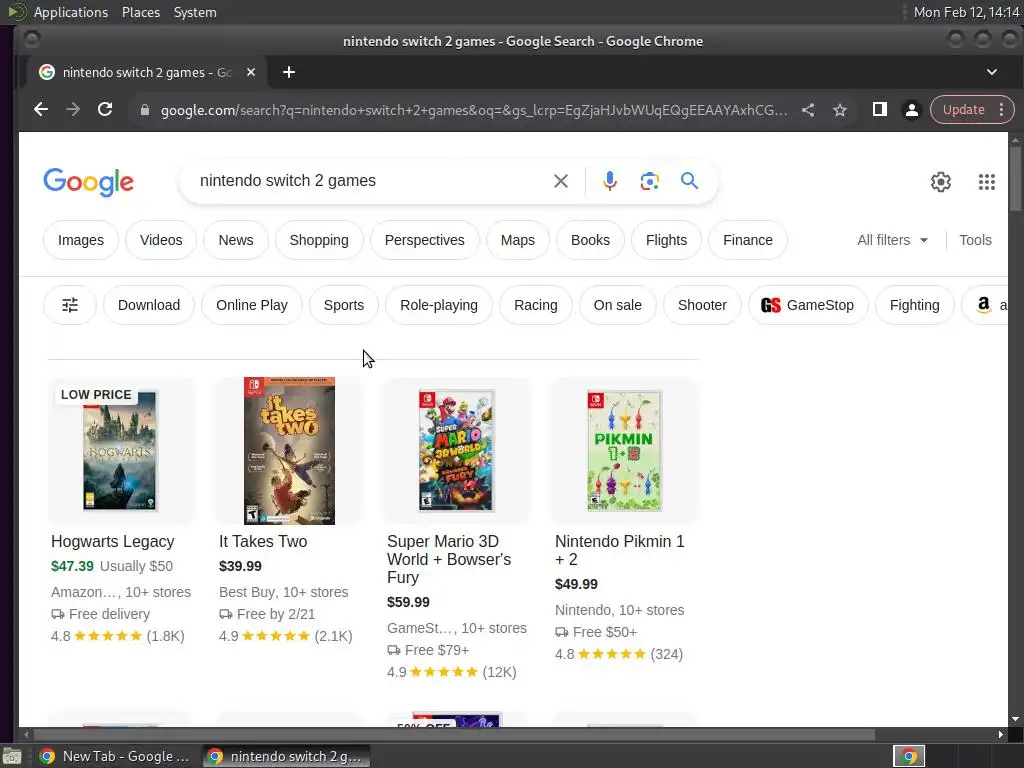Start voice search with microphone
This screenshot has width=1024, height=768.
click(x=609, y=181)
